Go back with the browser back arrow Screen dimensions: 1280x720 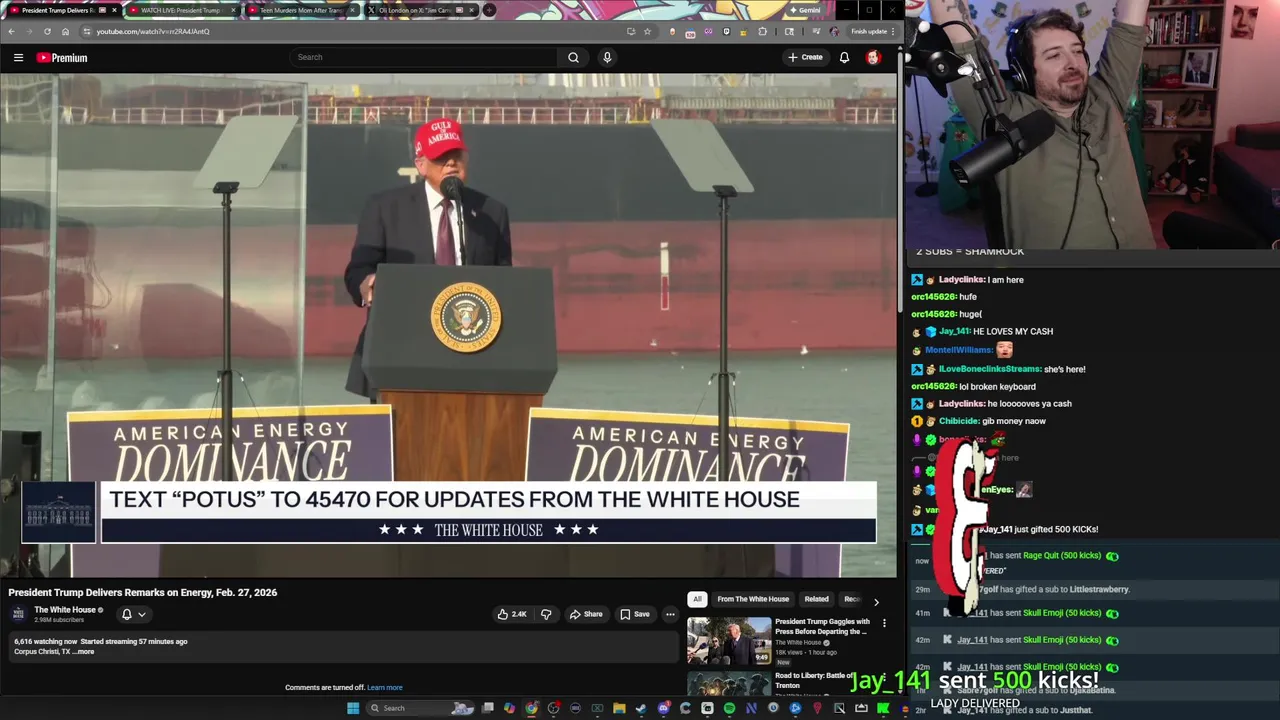click(11, 31)
